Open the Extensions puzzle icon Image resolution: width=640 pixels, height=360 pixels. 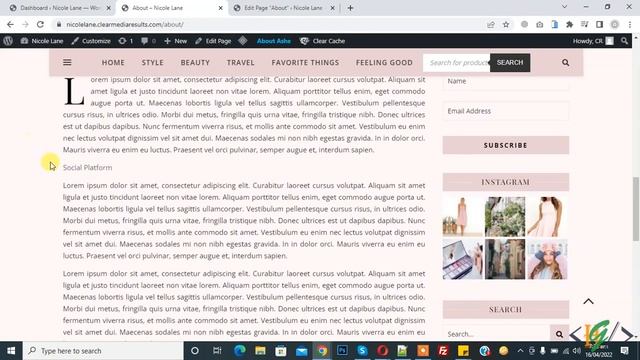pyautogui.click(x=569, y=24)
